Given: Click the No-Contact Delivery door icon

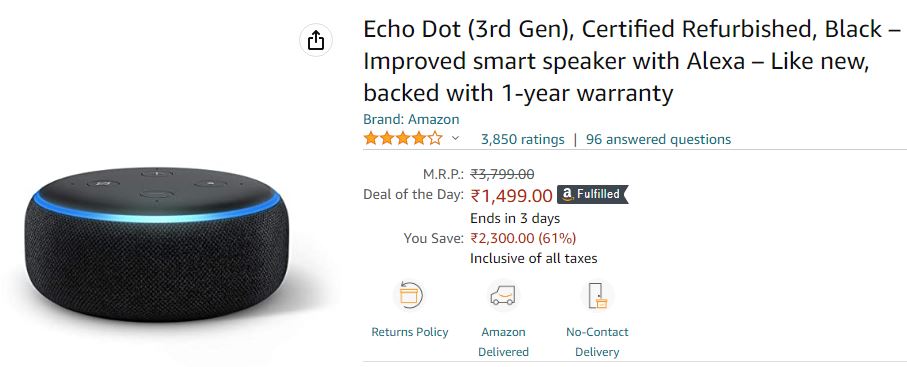Looking at the screenshot, I should (x=597, y=295).
